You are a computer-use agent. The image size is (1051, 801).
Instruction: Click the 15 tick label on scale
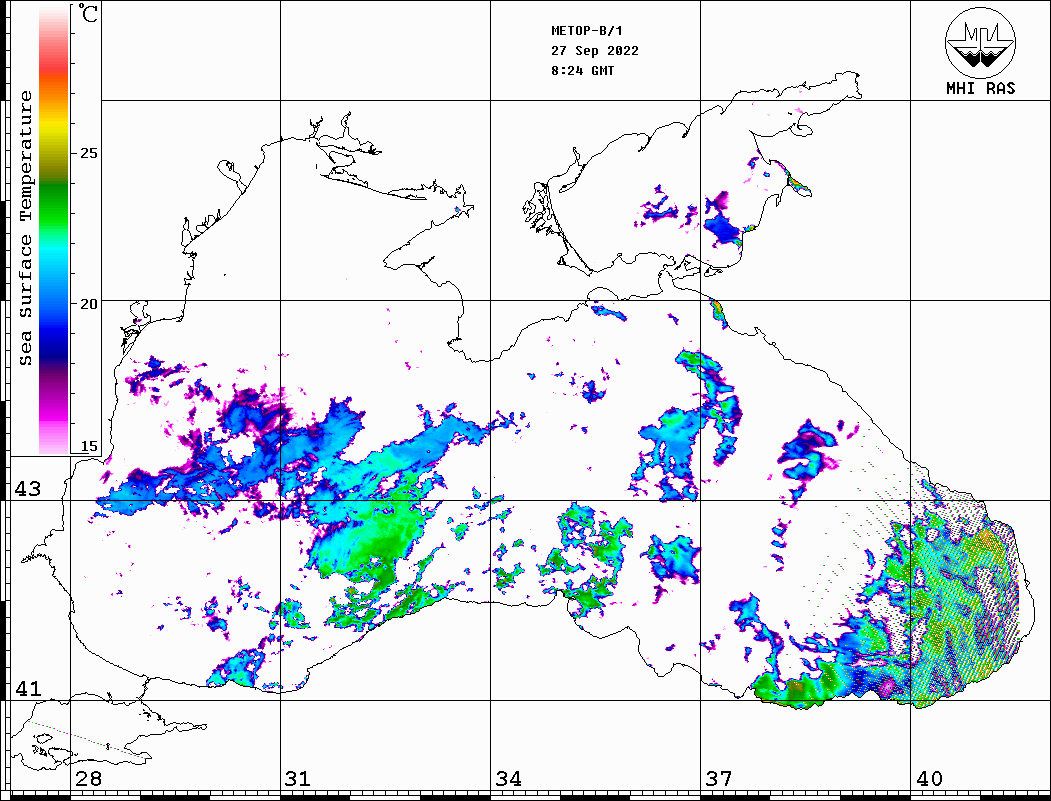click(88, 446)
